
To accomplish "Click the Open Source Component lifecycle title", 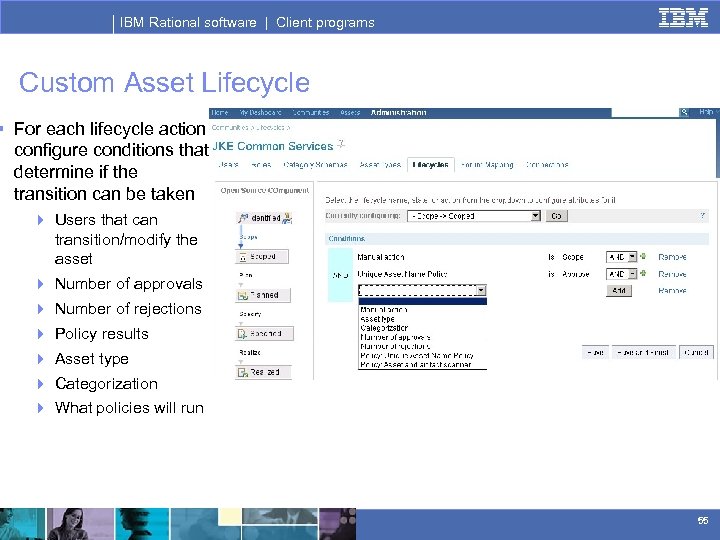I will pyautogui.click(x=264, y=191).
